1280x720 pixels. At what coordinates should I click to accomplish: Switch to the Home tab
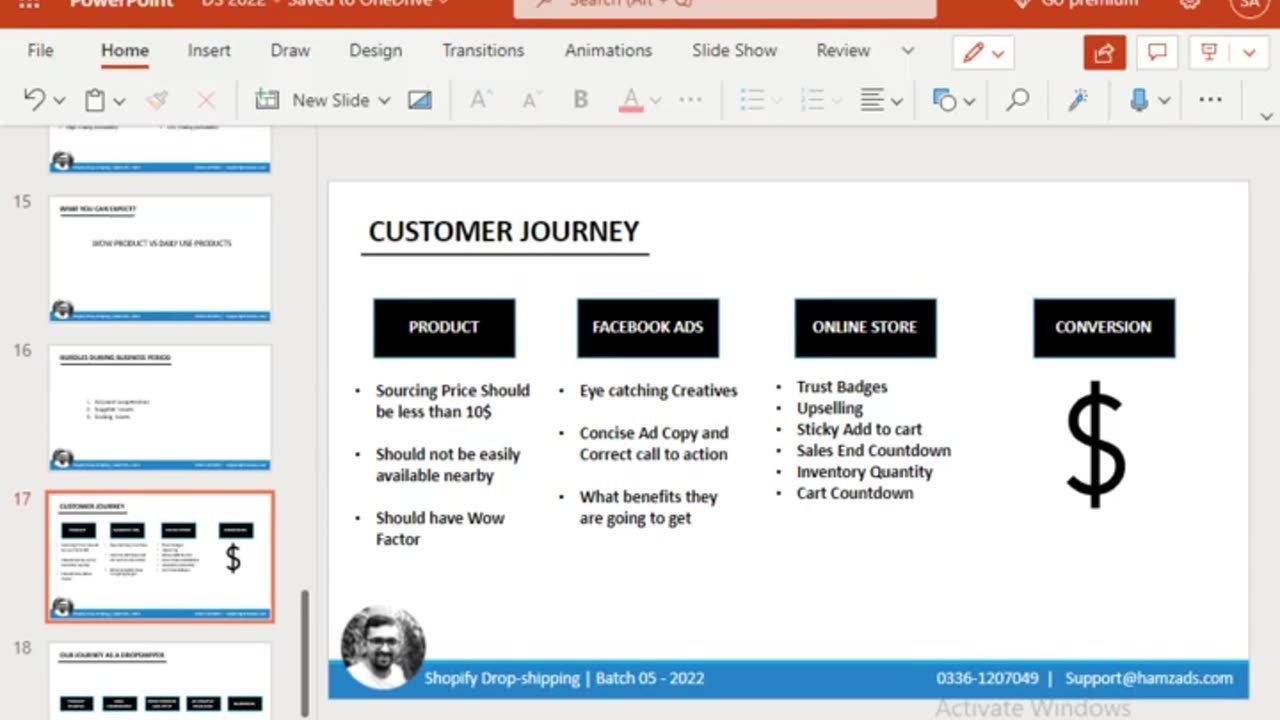point(125,50)
